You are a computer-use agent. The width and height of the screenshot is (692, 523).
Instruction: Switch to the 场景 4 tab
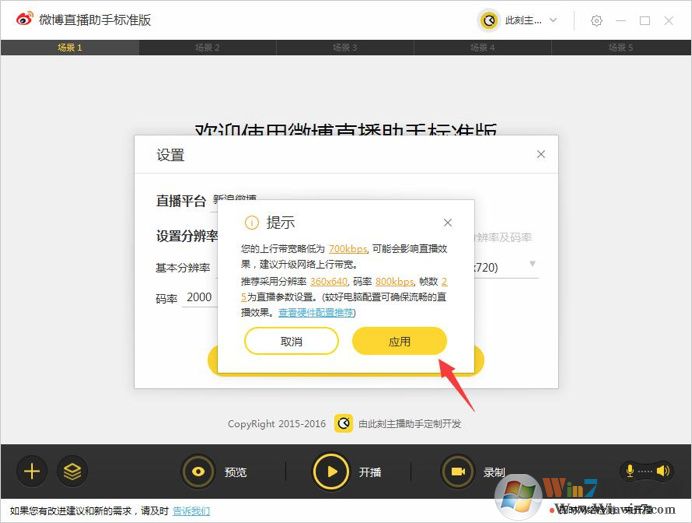click(482, 48)
